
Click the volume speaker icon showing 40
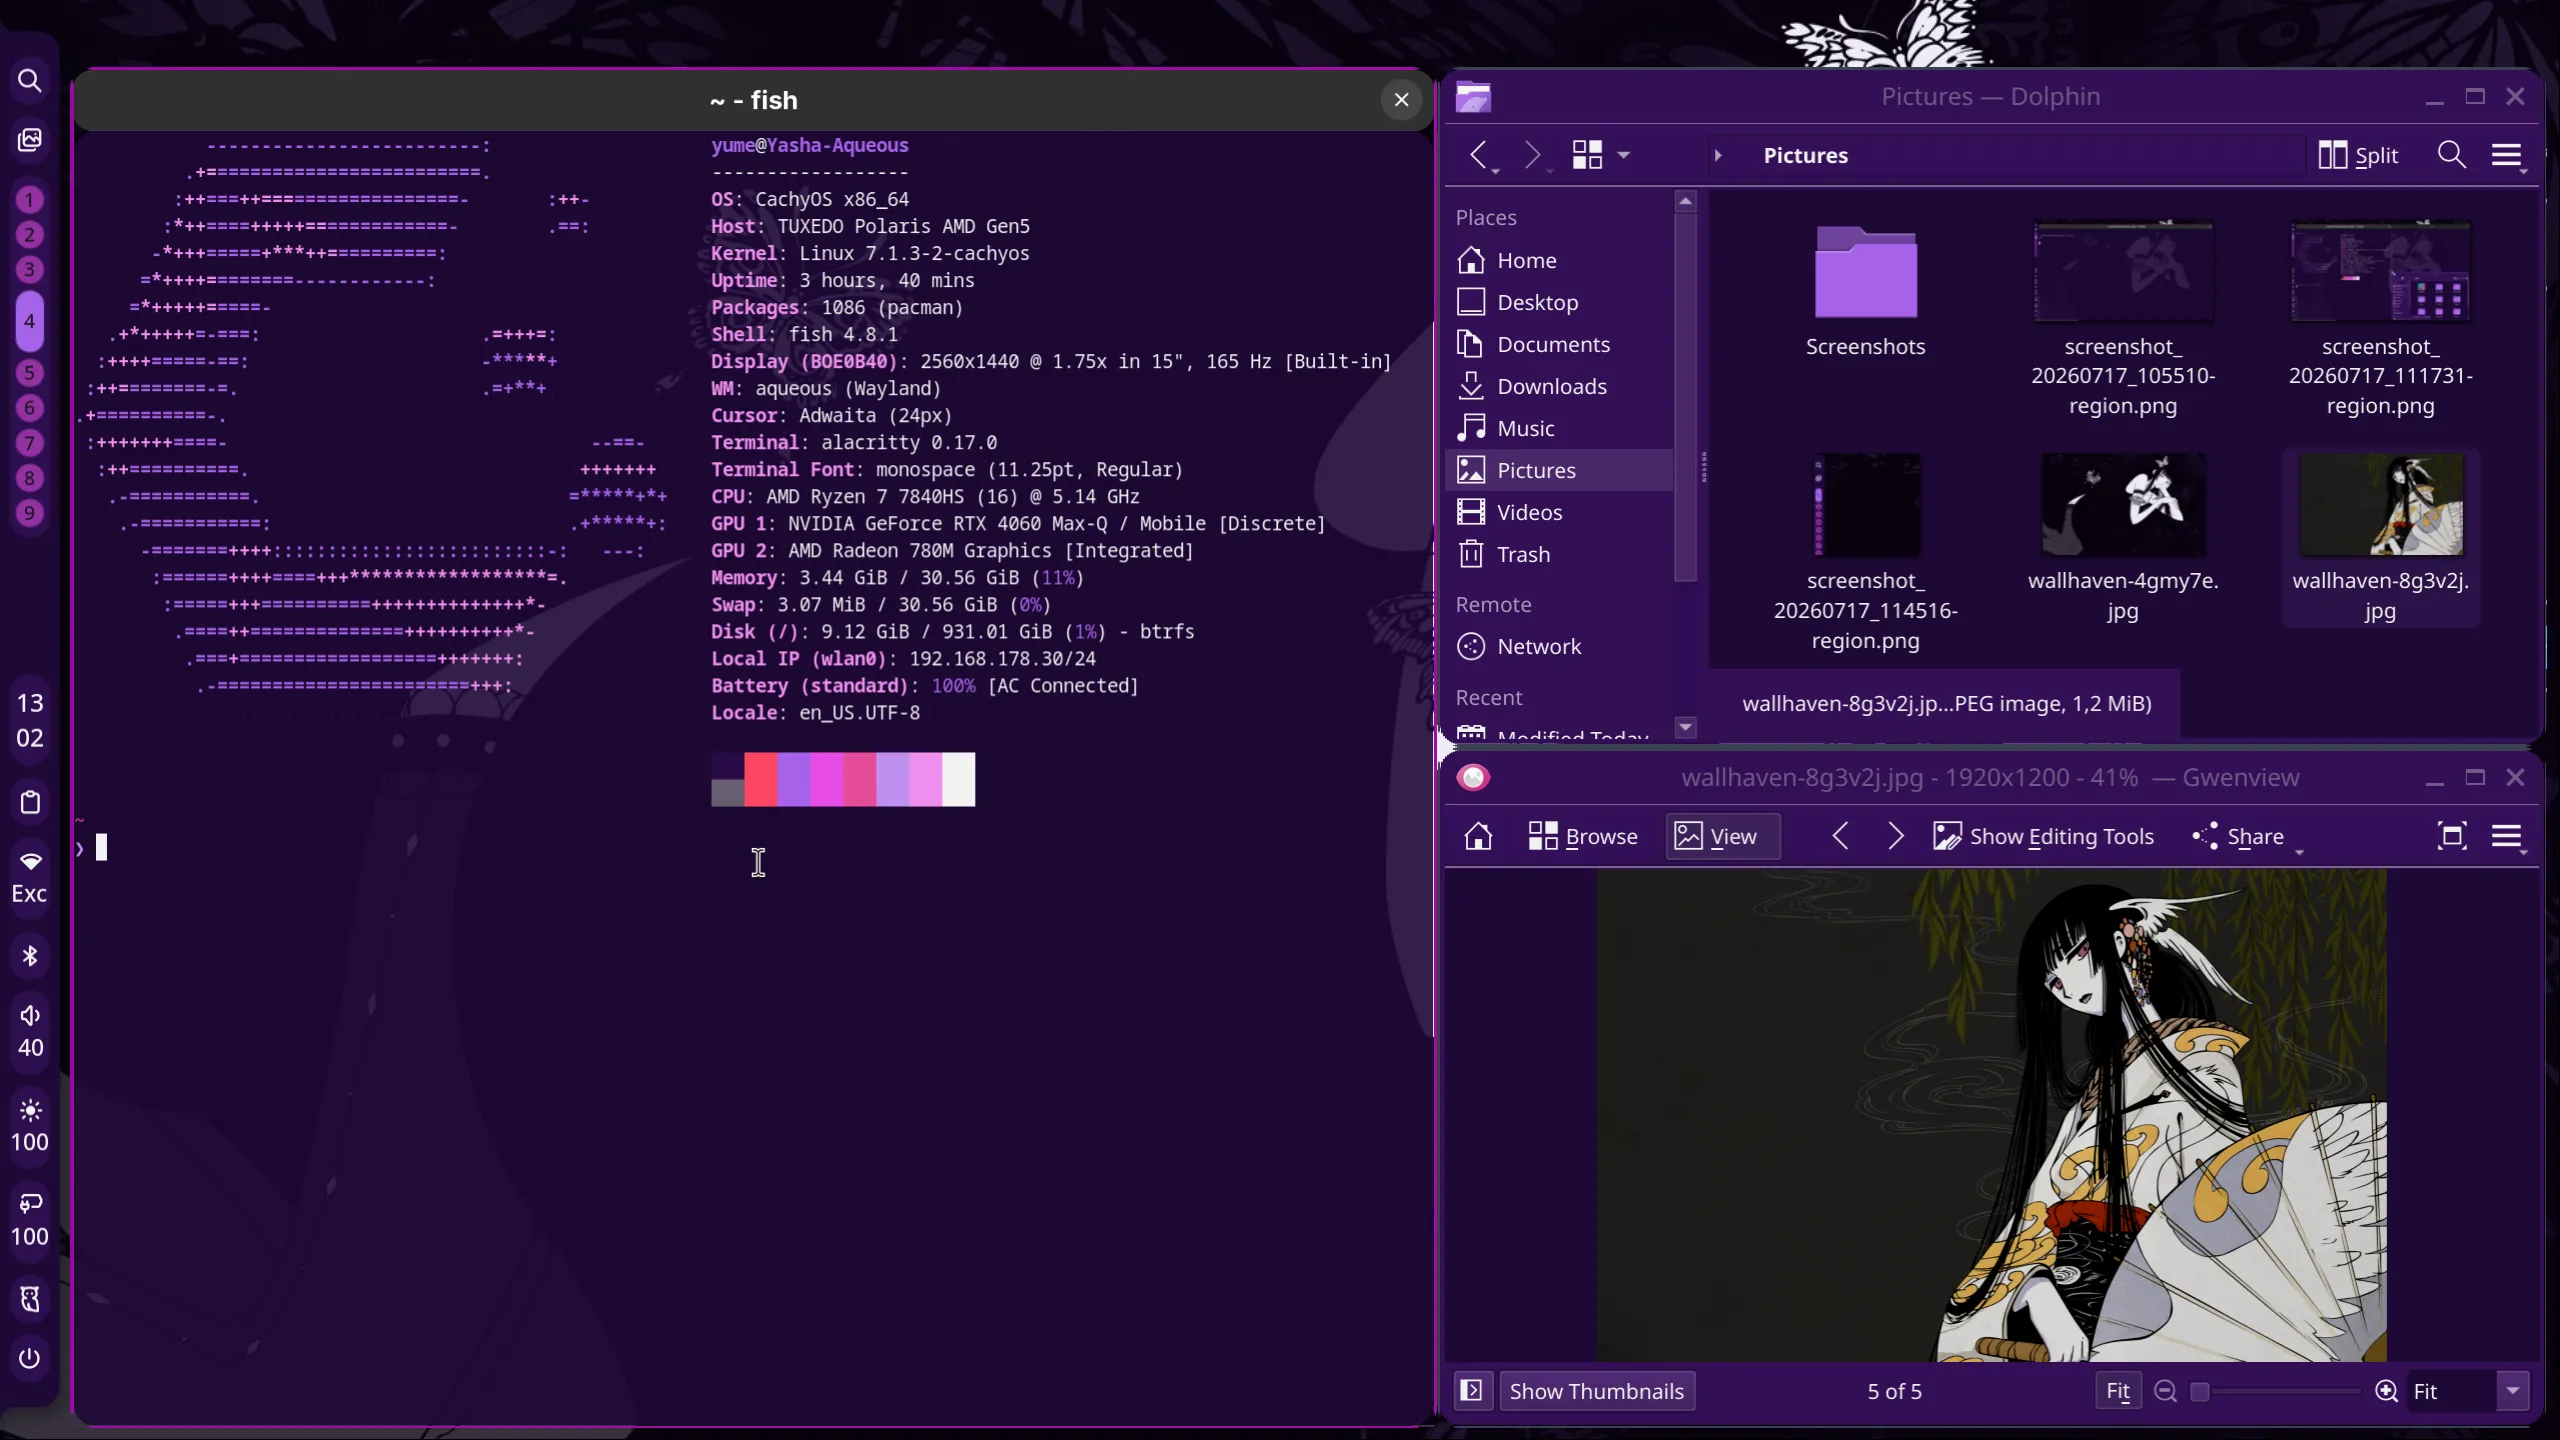tap(30, 1016)
